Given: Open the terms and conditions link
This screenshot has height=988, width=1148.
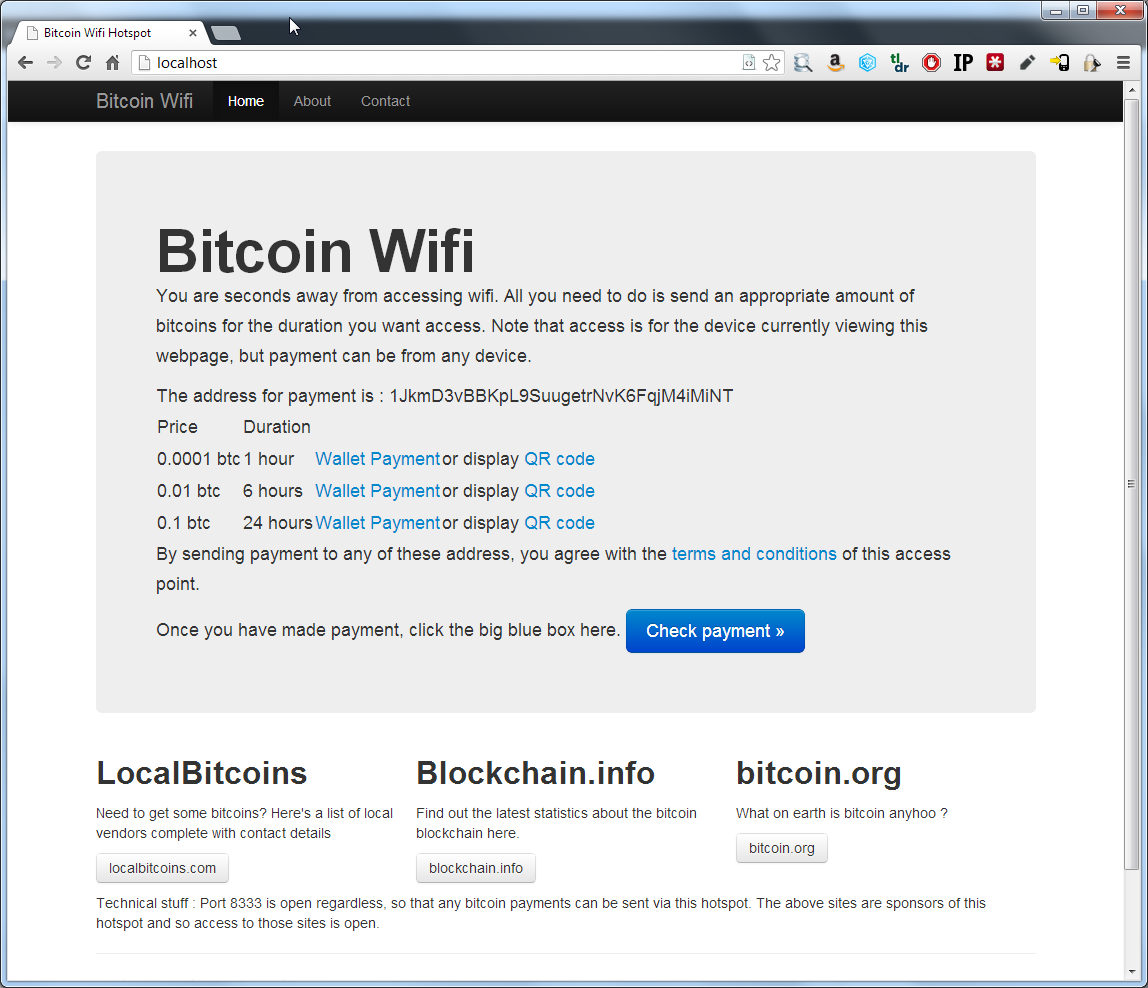Looking at the screenshot, I should pyautogui.click(x=754, y=553).
